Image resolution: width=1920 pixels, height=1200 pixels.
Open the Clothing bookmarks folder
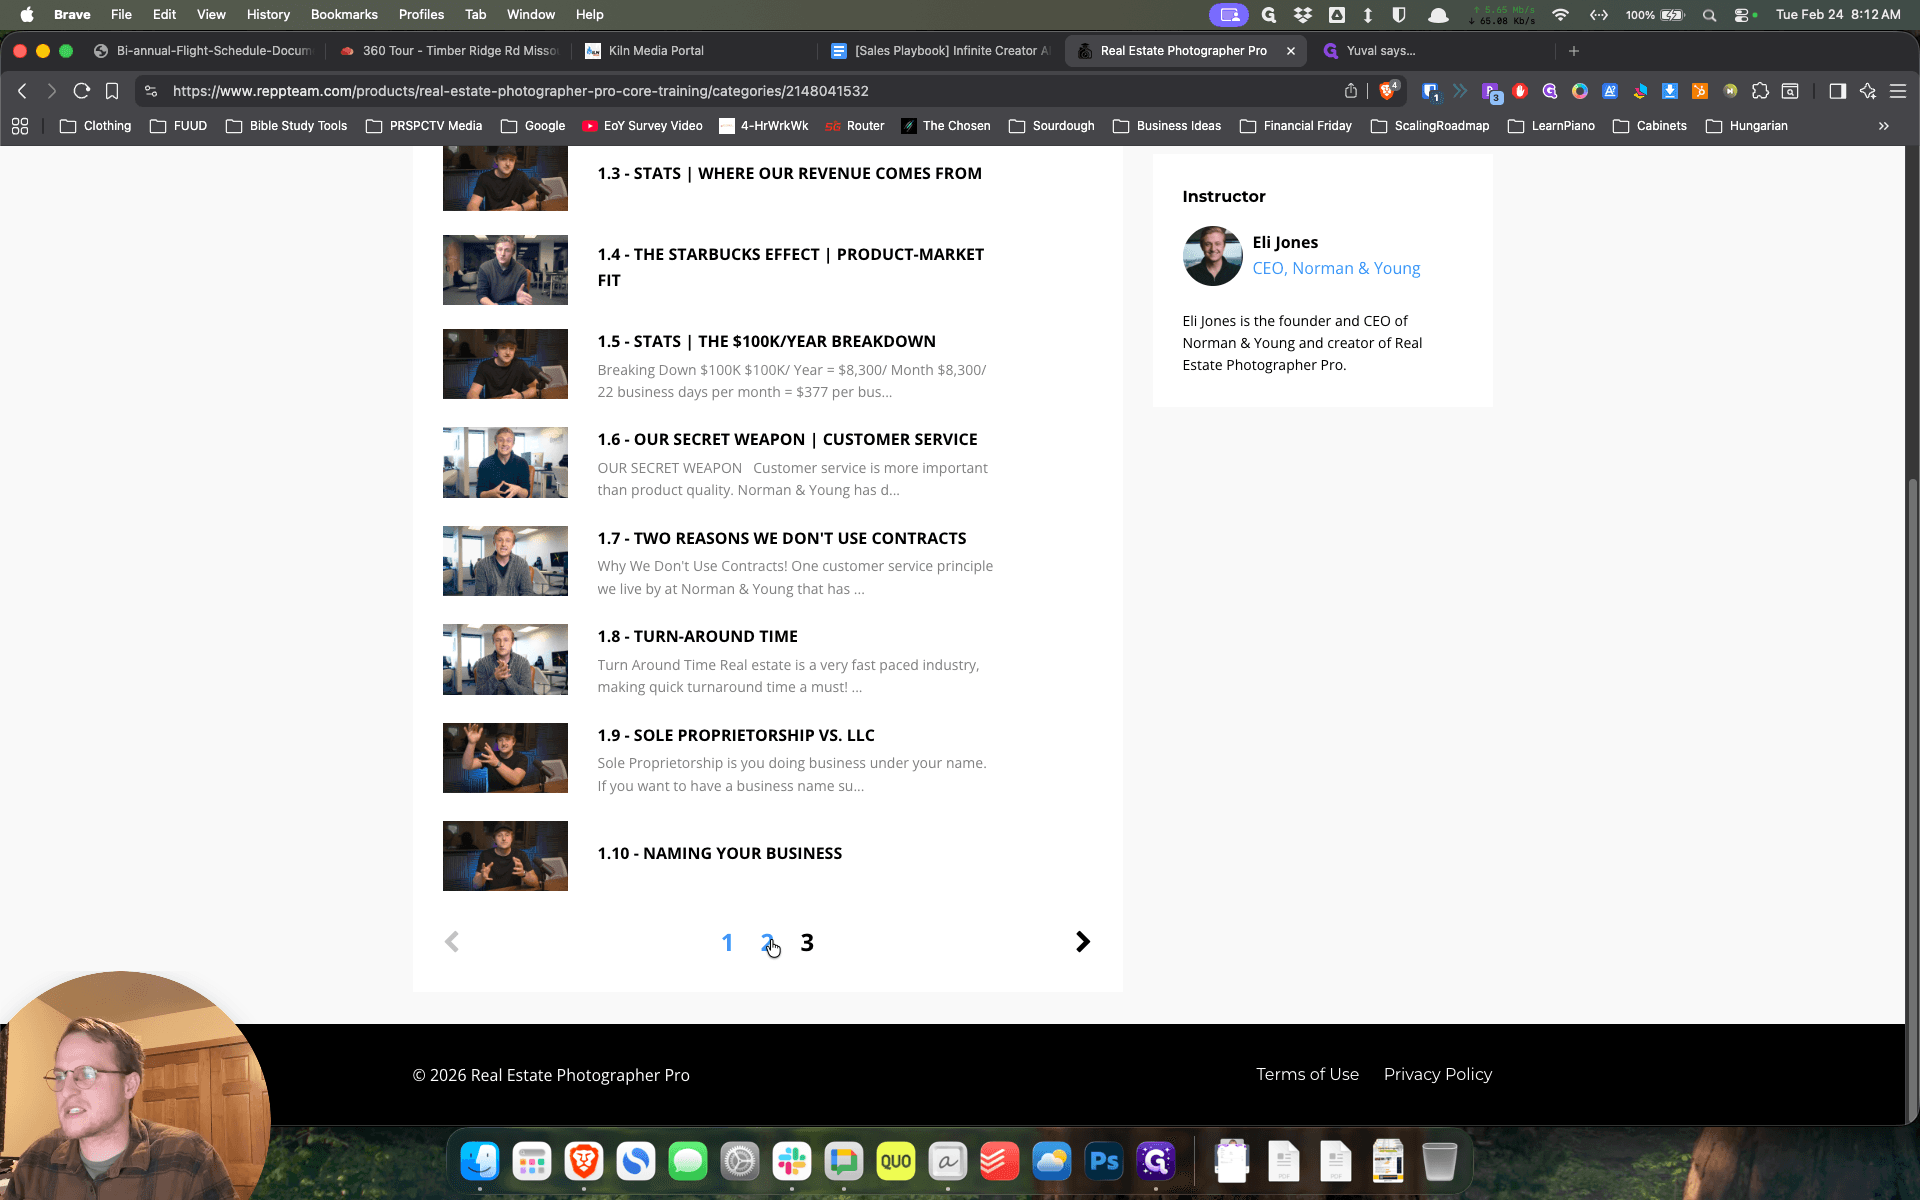(96, 126)
